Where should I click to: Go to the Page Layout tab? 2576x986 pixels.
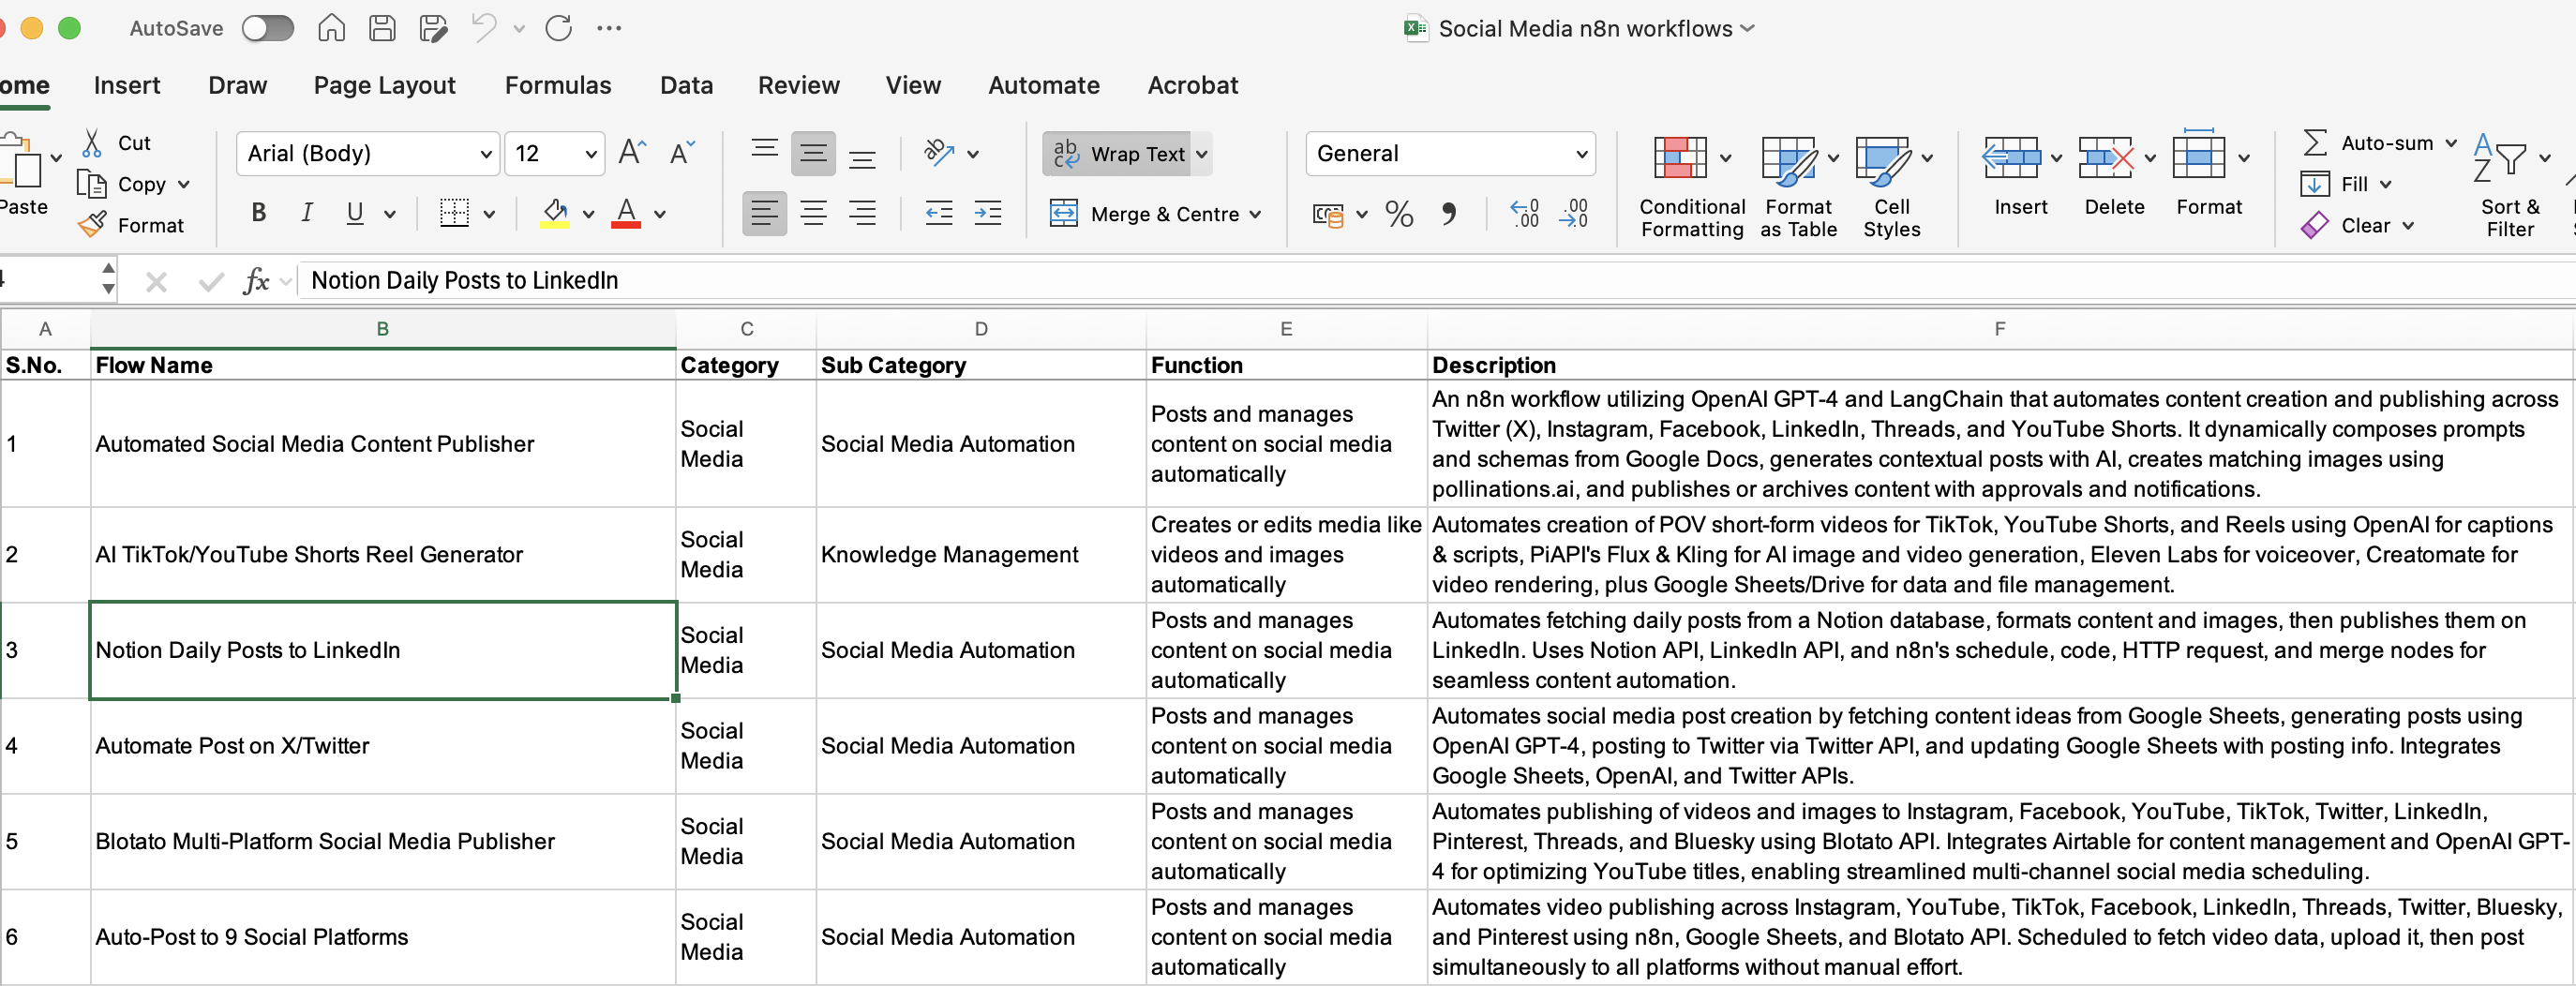[x=385, y=86]
